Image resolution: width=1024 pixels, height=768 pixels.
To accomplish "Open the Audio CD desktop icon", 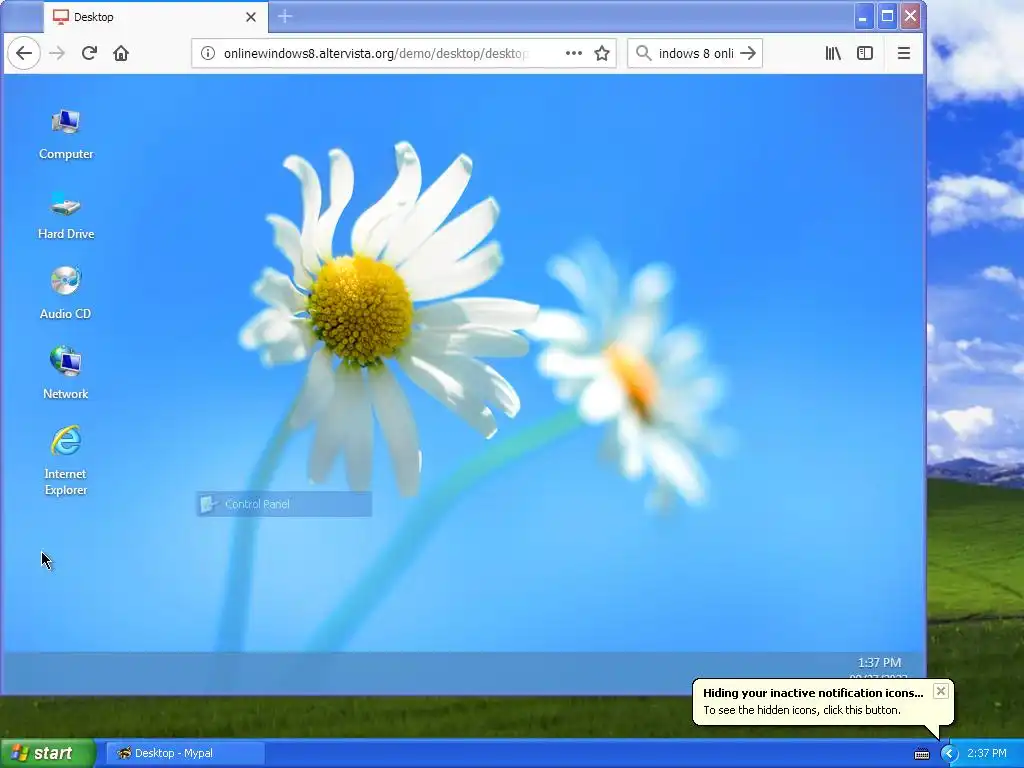I will coord(65,294).
